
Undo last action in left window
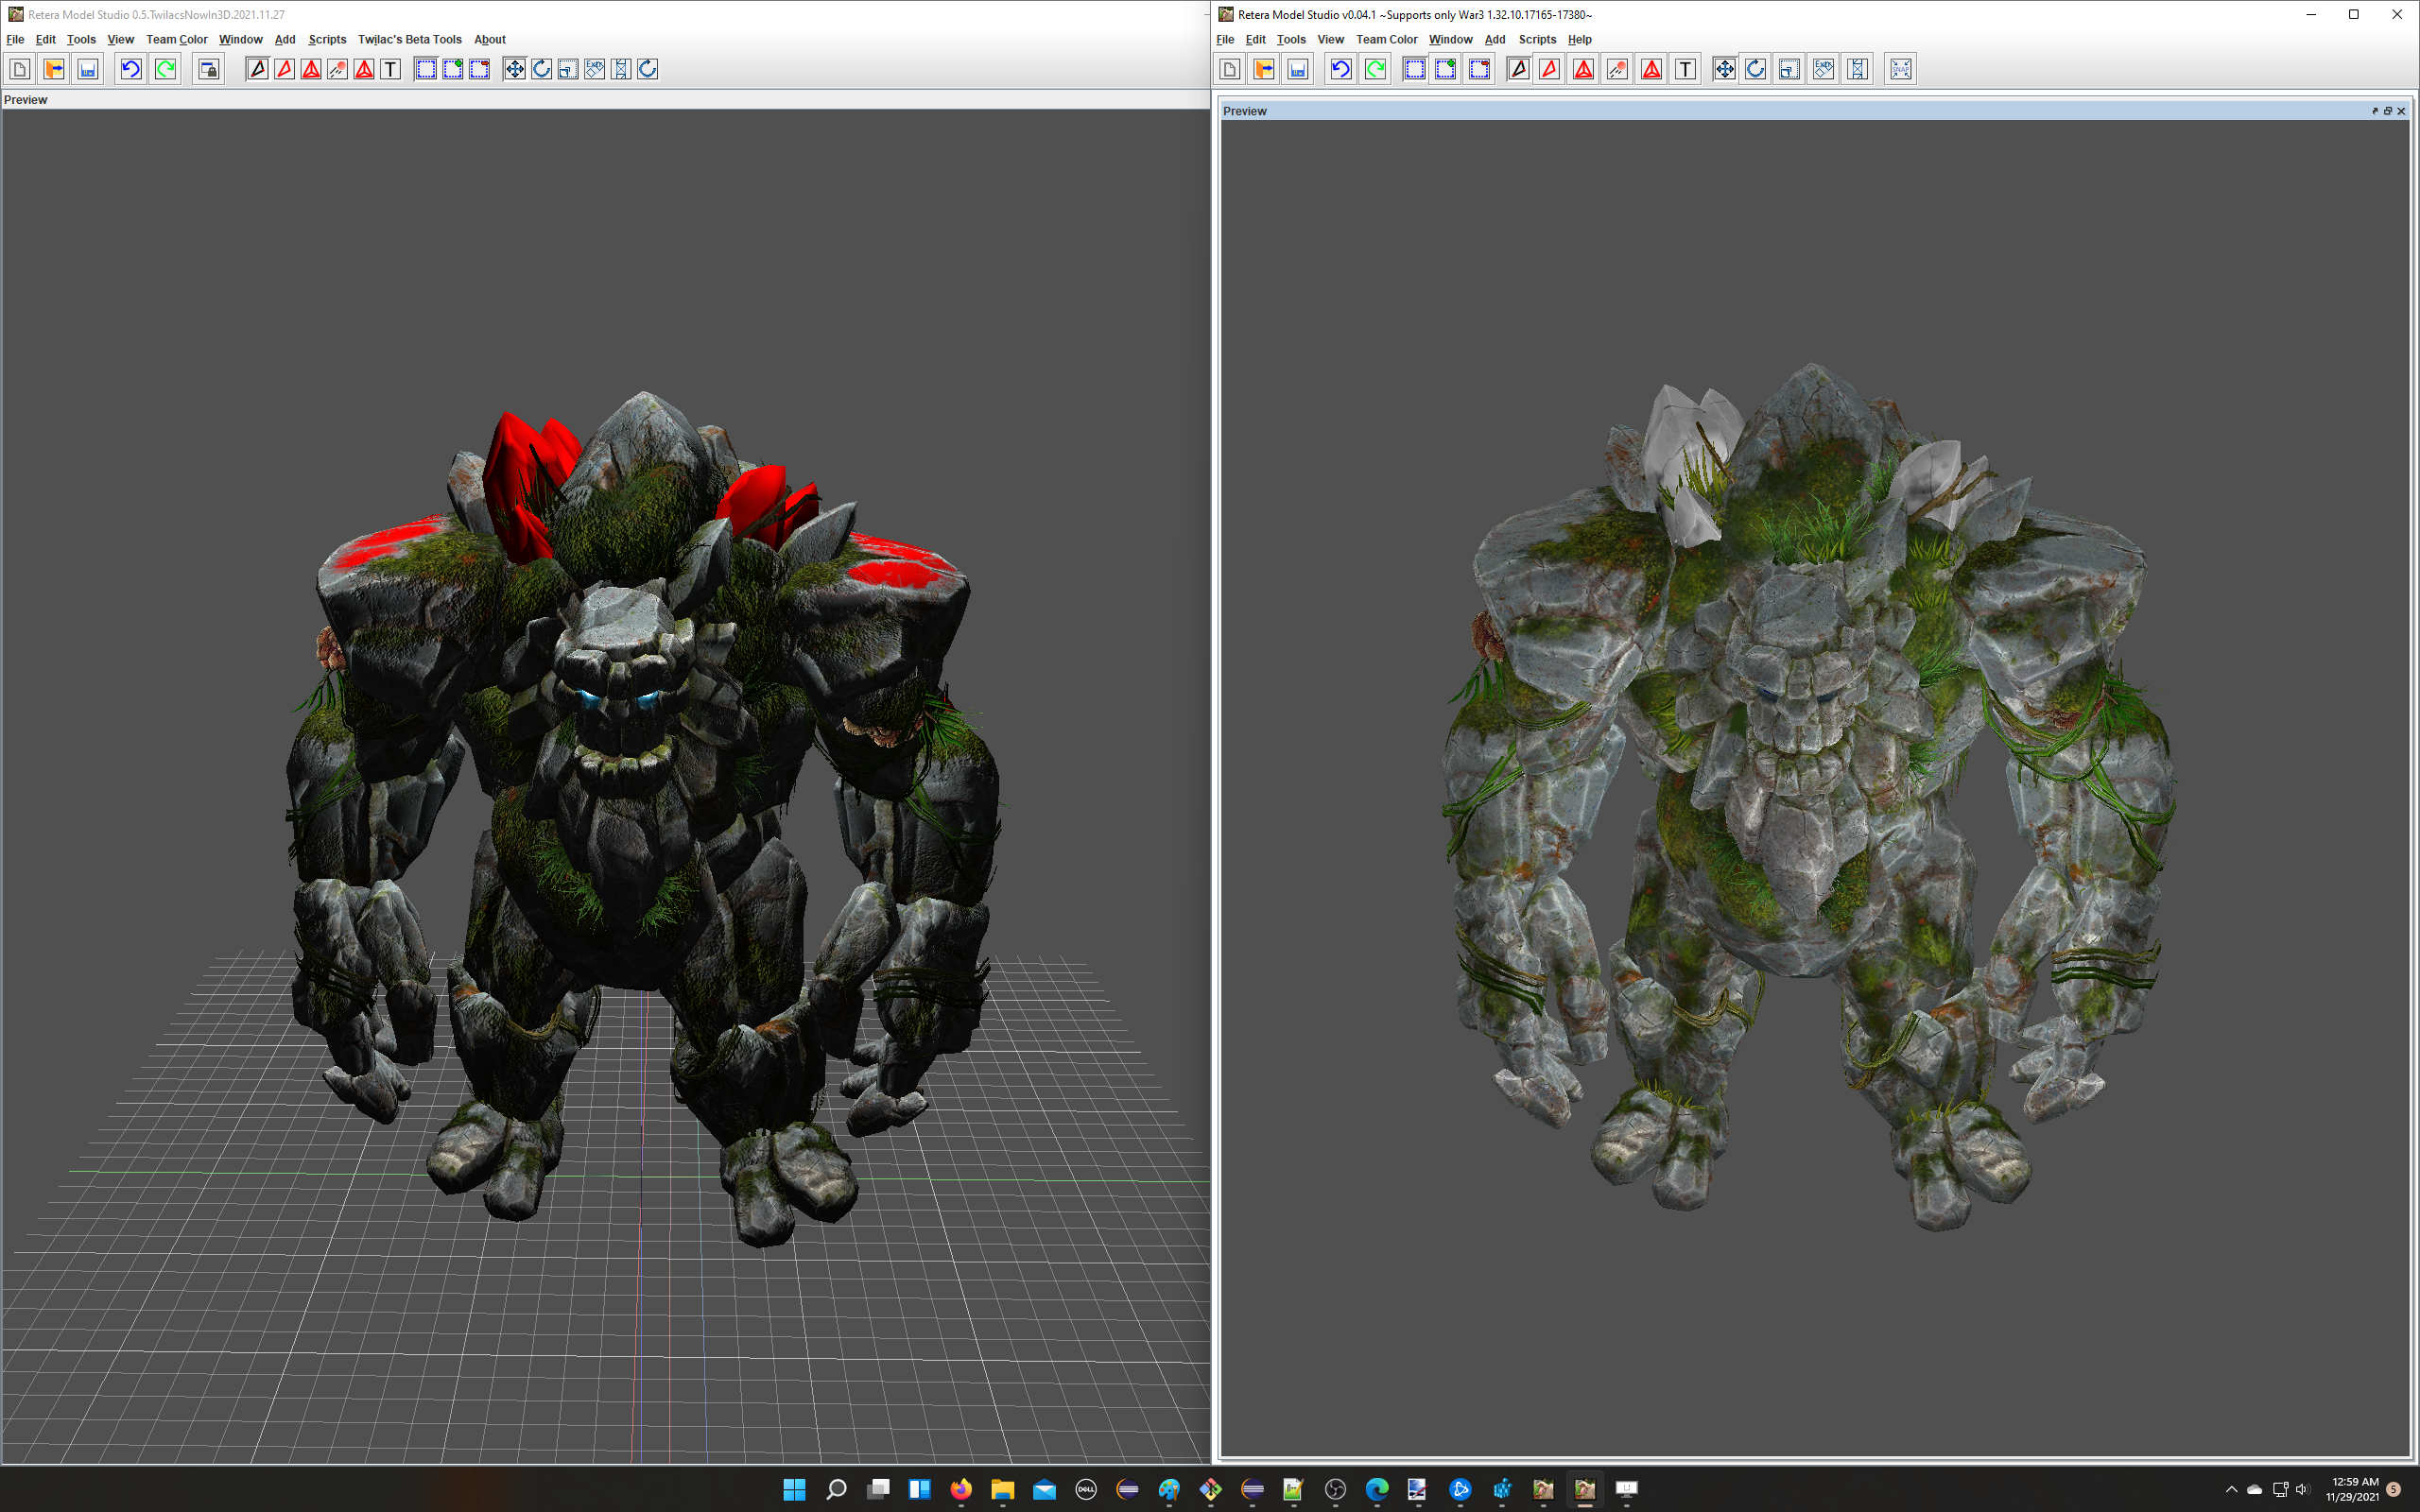131,69
